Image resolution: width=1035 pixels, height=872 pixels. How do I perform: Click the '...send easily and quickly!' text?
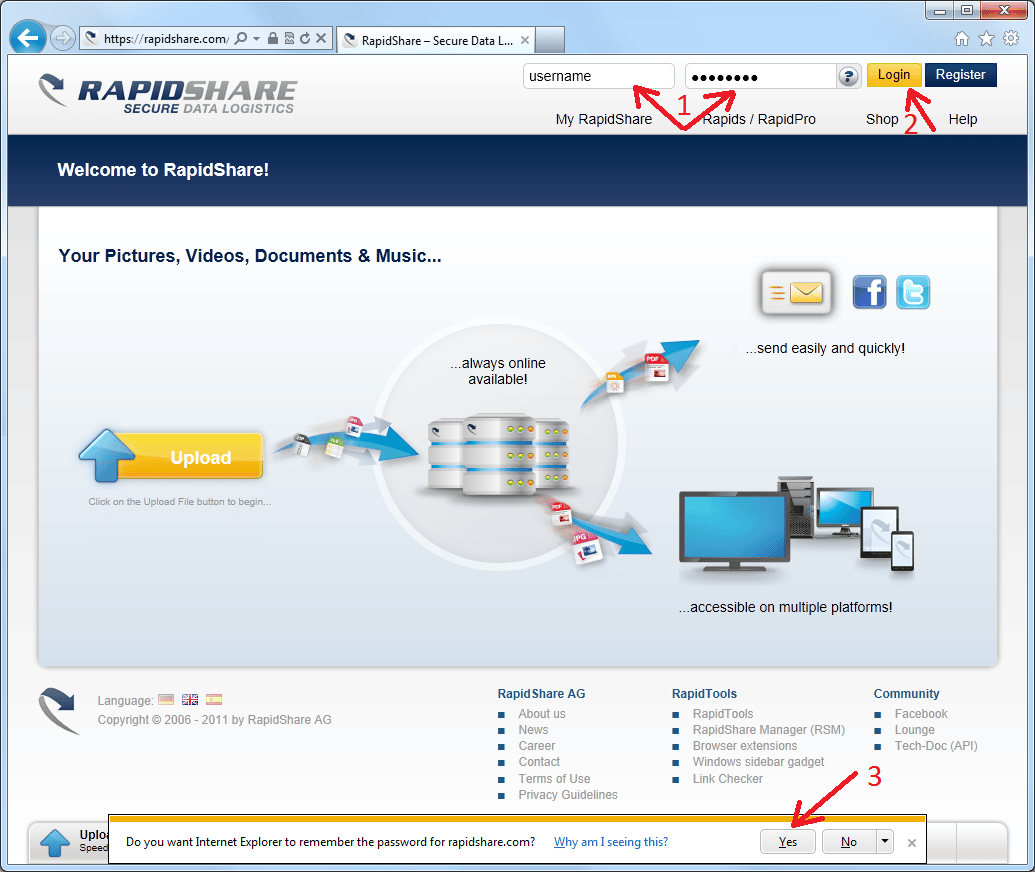click(x=825, y=348)
